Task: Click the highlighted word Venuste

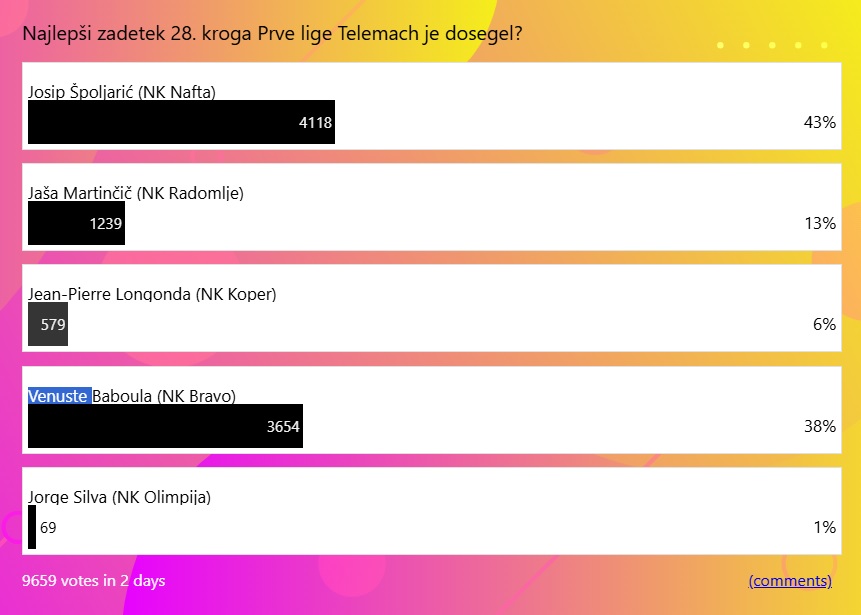Action: (x=59, y=396)
